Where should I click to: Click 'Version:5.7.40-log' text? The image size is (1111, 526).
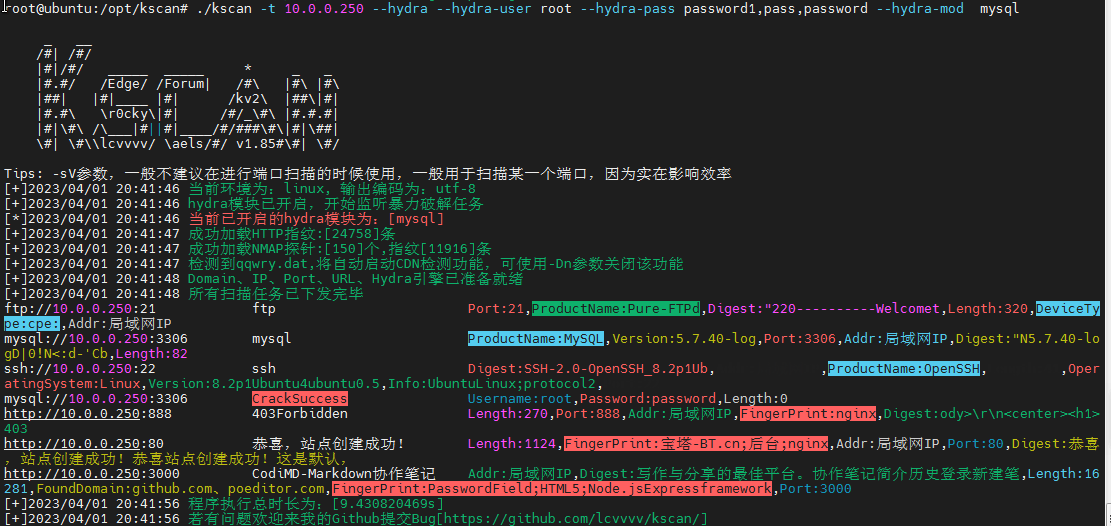click(682, 339)
